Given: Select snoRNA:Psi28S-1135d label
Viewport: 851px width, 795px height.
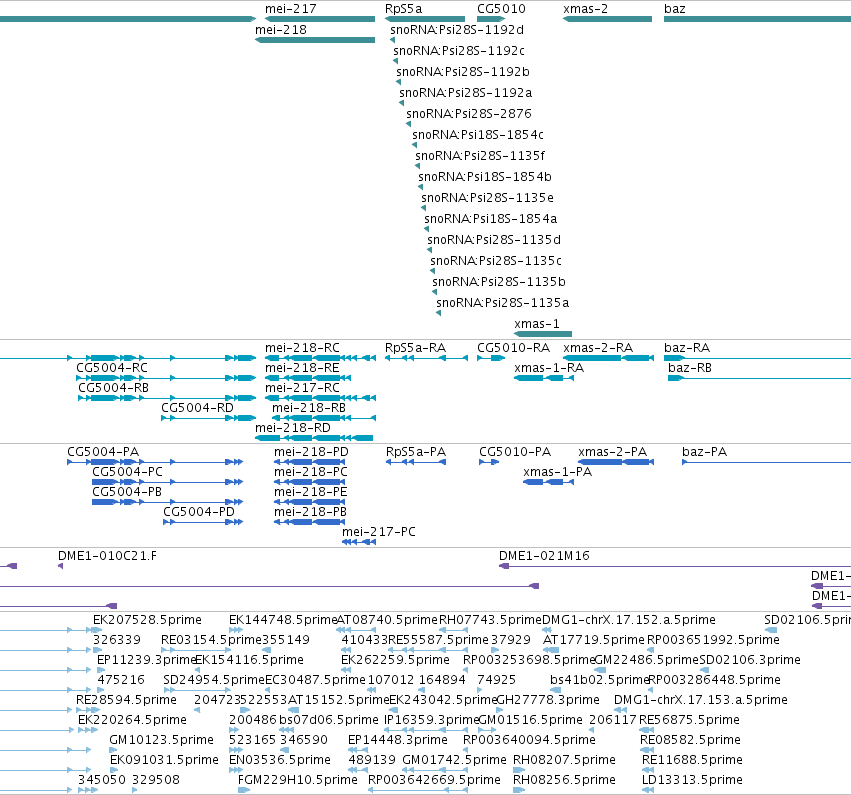Looking at the screenshot, I should pyautogui.click(x=494, y=240).
